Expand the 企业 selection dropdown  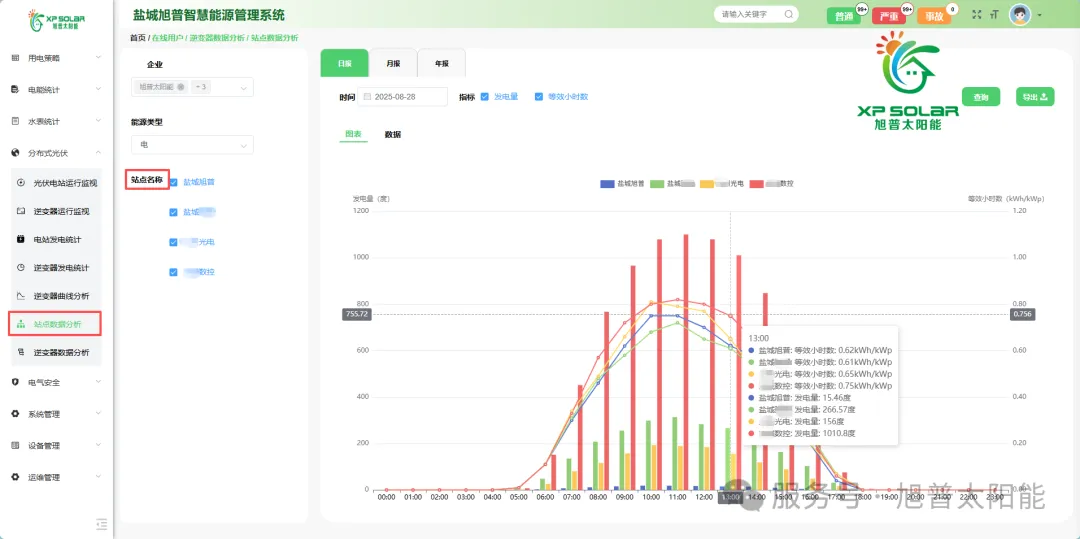(x=244, y=88)
